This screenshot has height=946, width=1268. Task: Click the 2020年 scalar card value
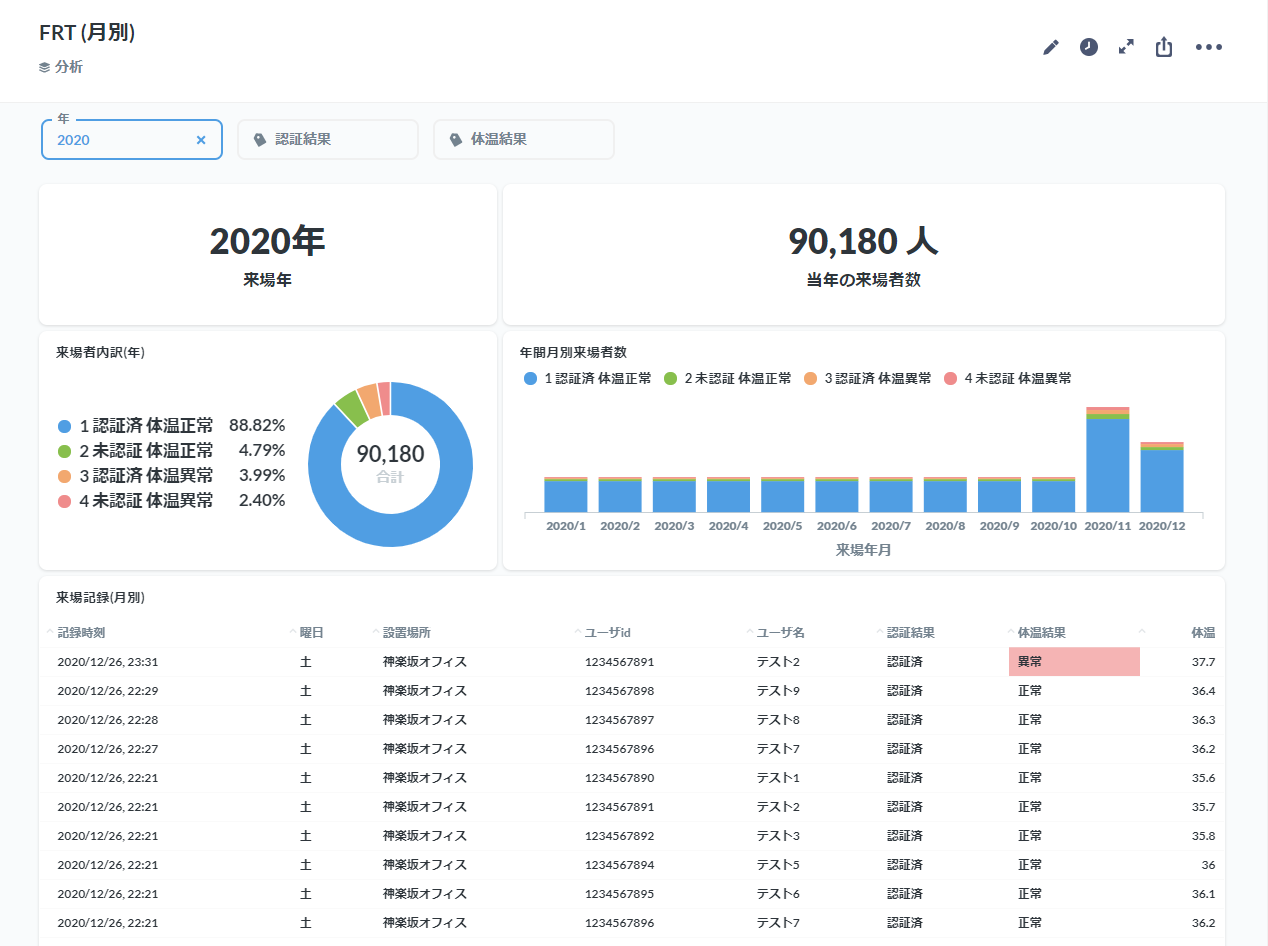(267, 242)
